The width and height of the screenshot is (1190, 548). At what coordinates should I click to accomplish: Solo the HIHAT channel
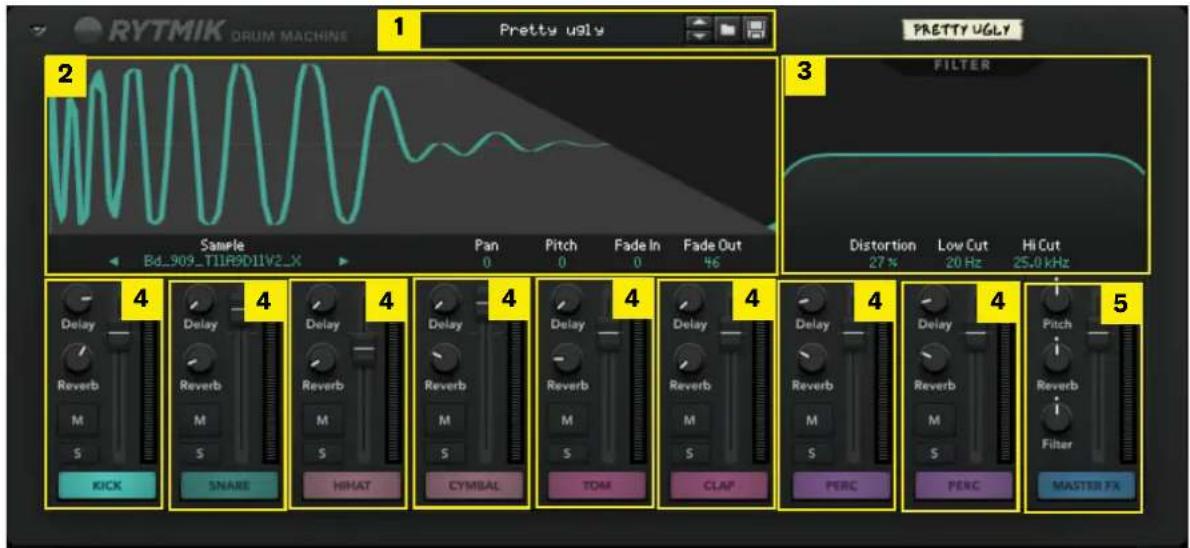coord(322,454)
